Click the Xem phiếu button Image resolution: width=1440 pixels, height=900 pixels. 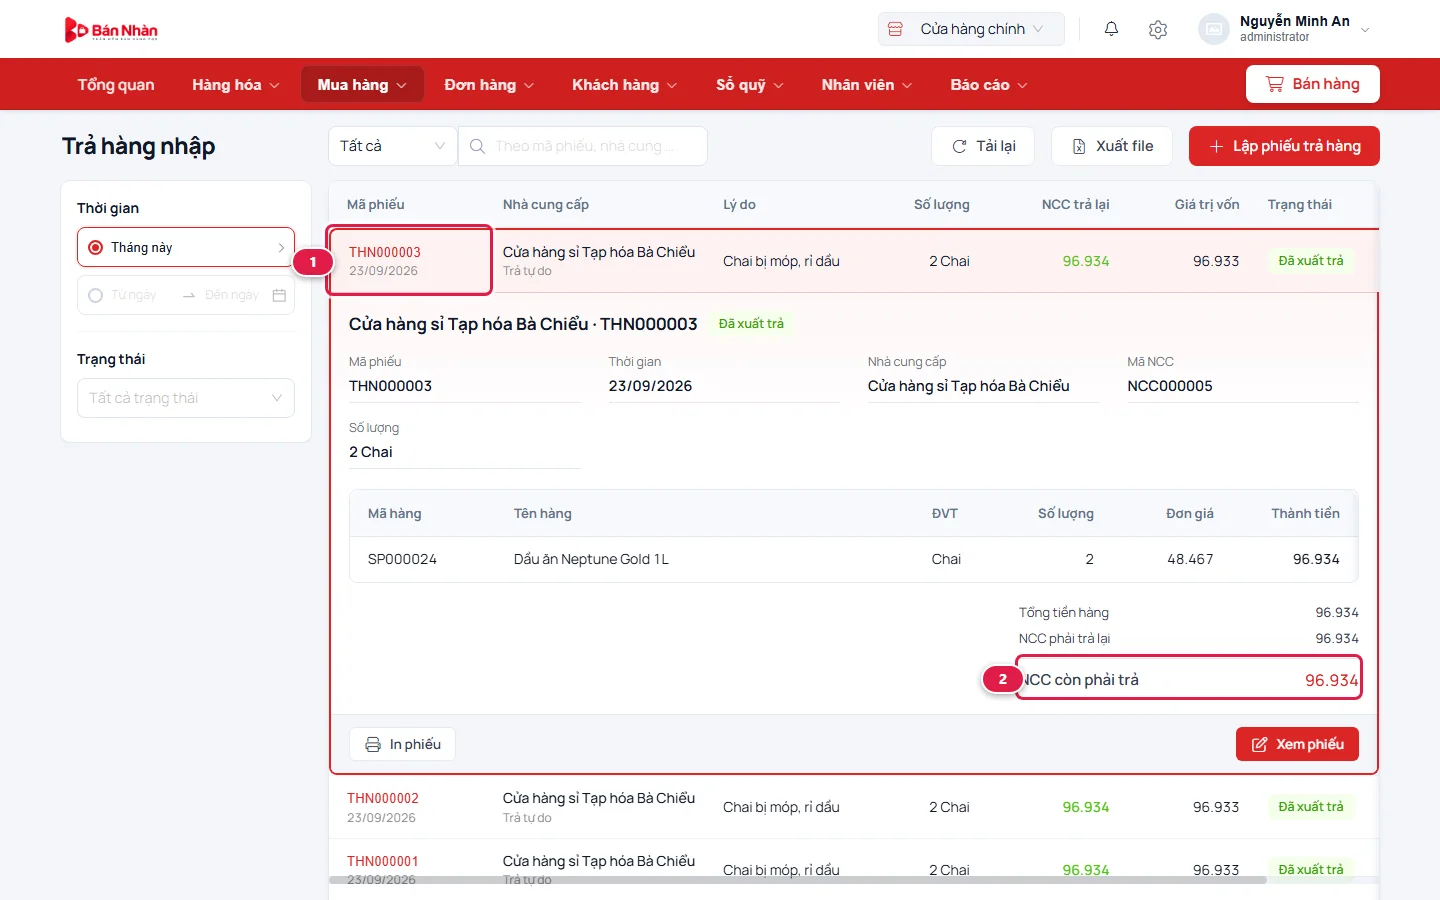click(1297, 744)
